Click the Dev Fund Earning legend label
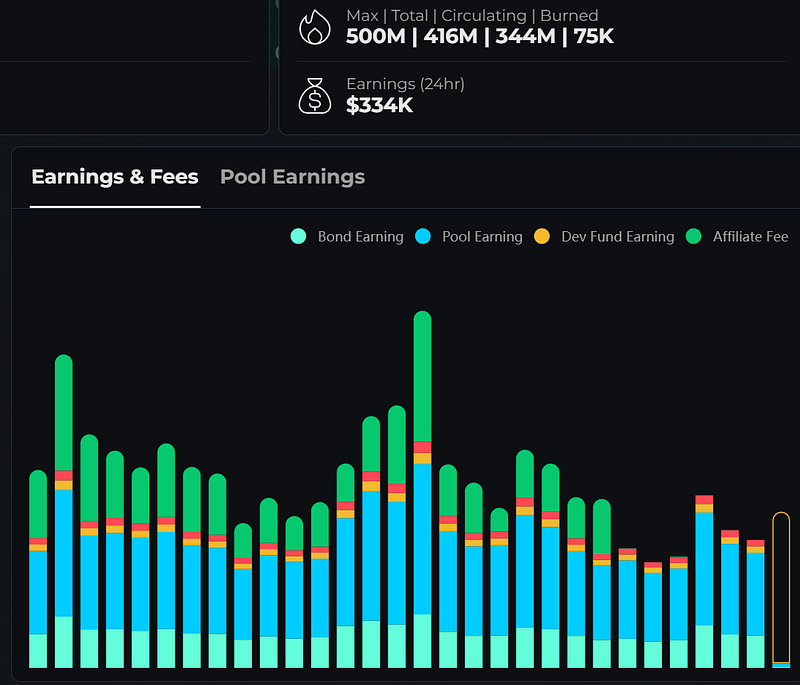The width and height of the screenshot is (800, 685). coord(617,237)
